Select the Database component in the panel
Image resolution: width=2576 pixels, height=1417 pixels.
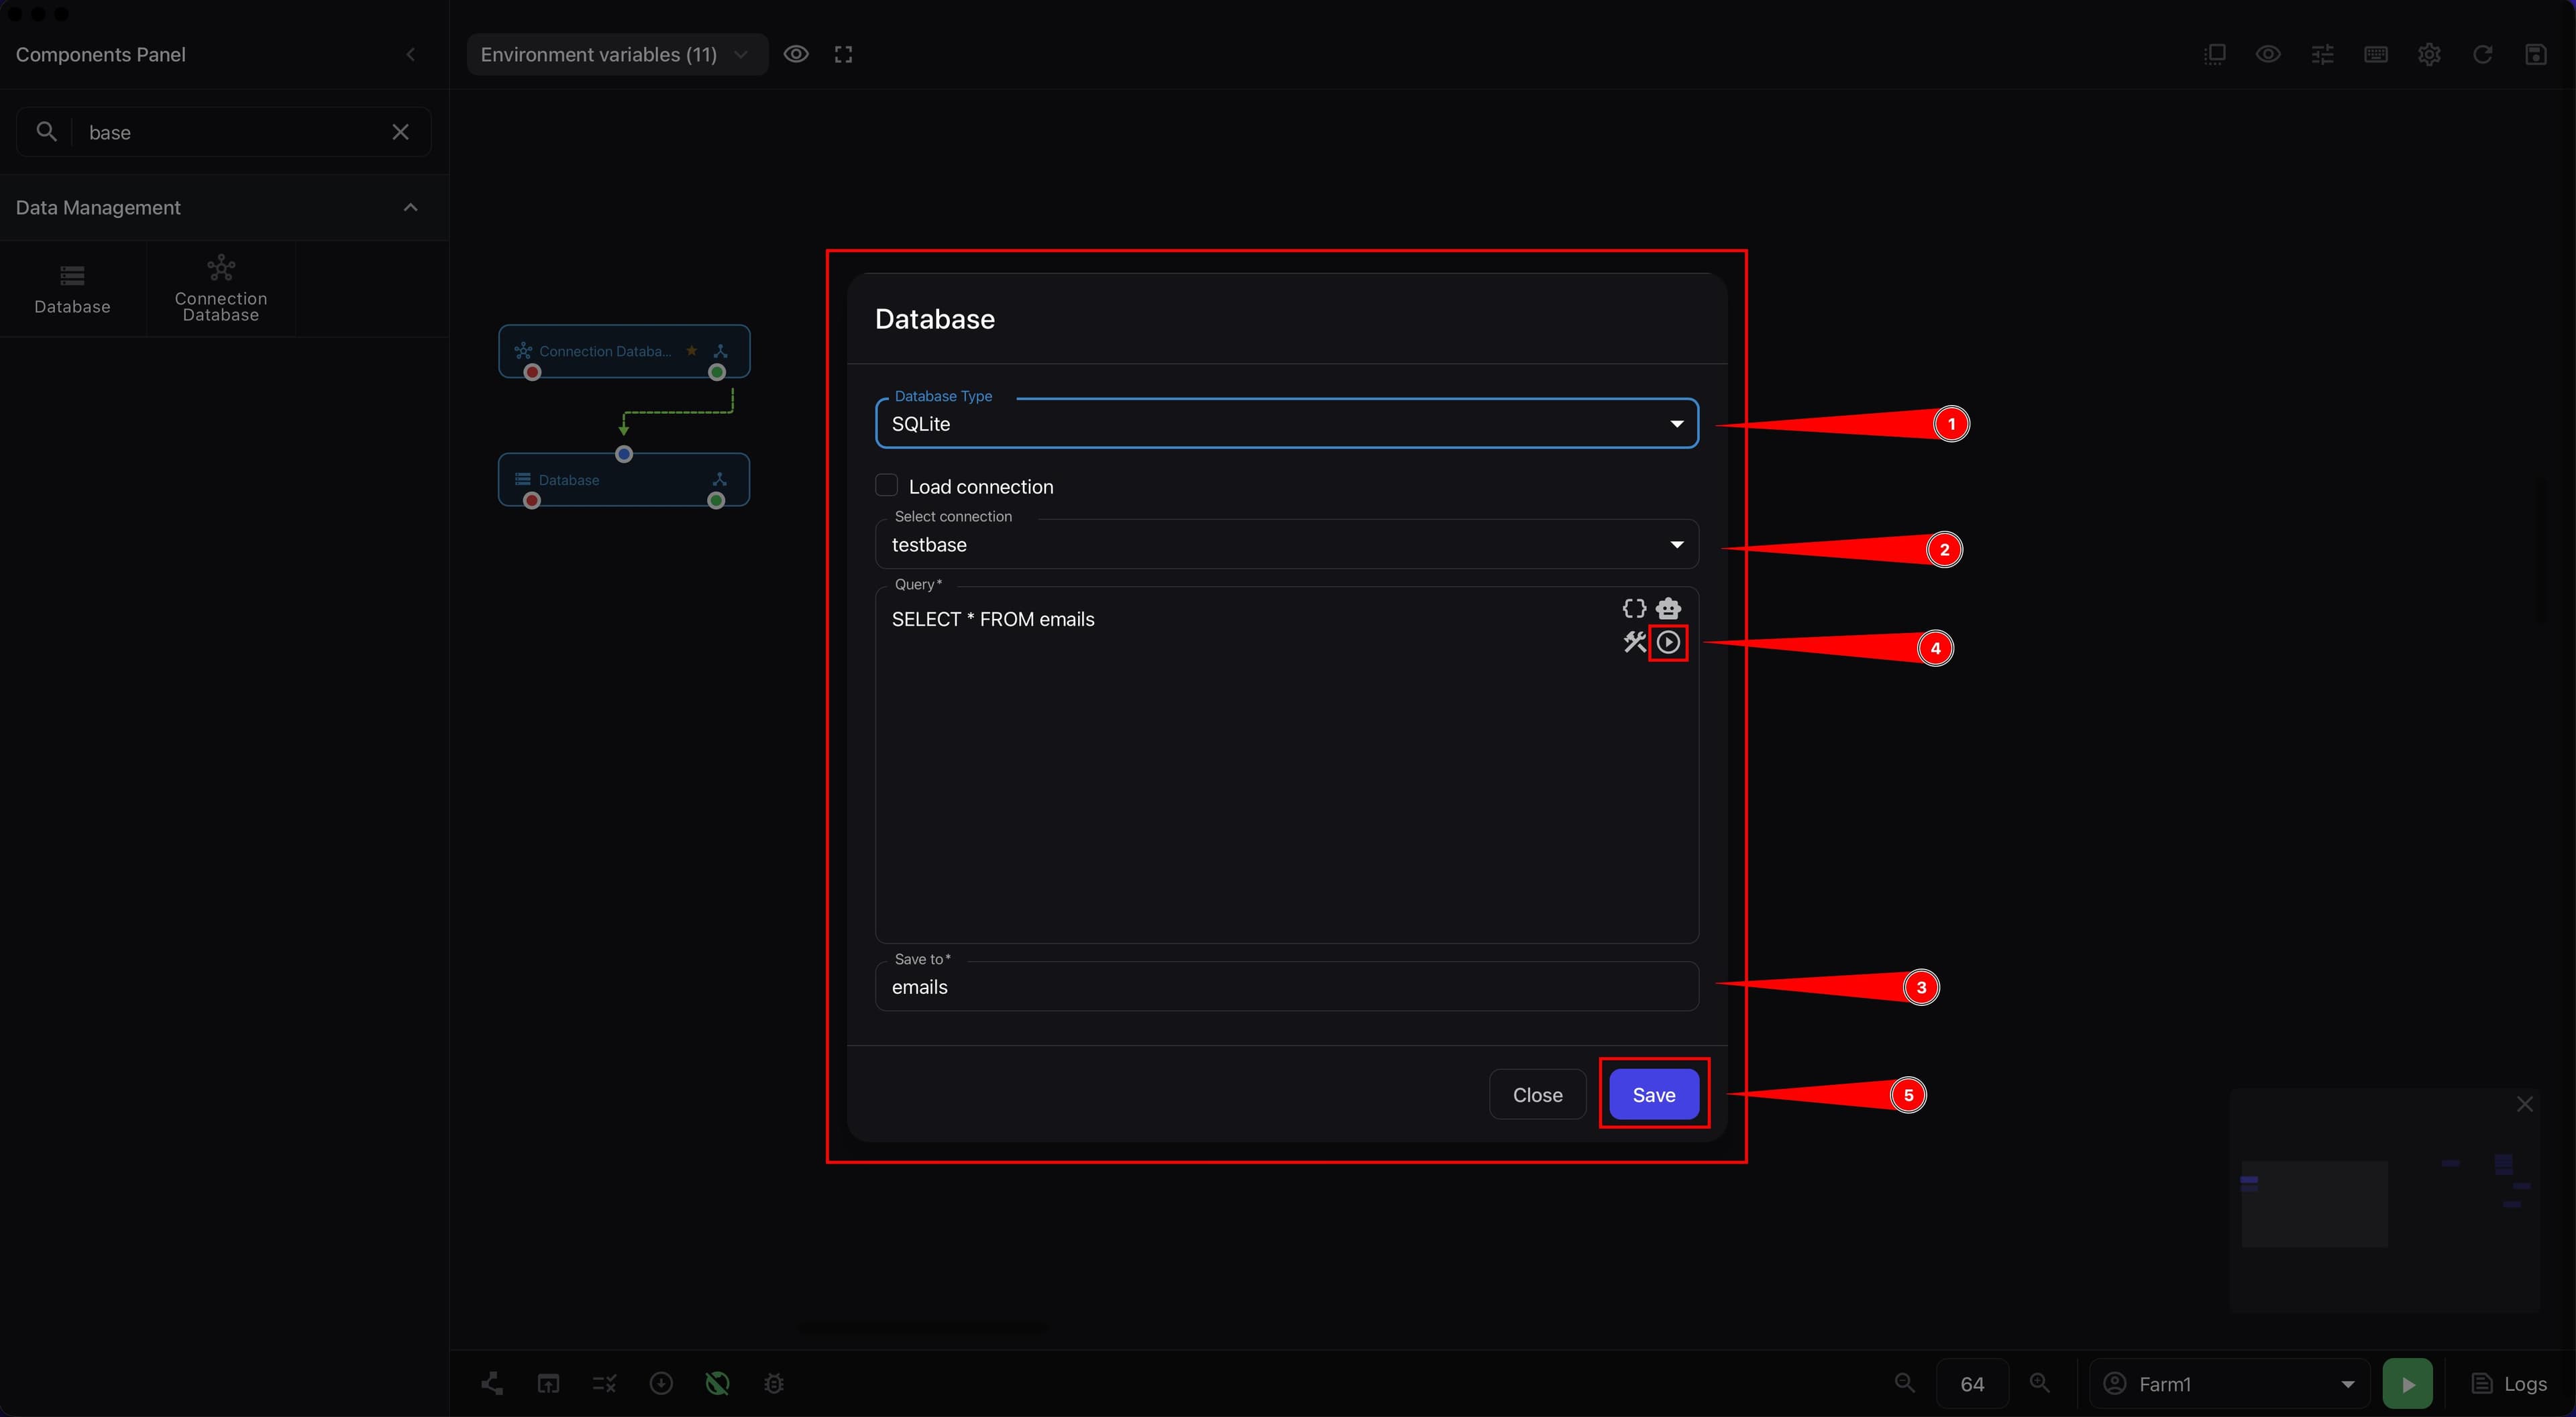tap(72, 289)
